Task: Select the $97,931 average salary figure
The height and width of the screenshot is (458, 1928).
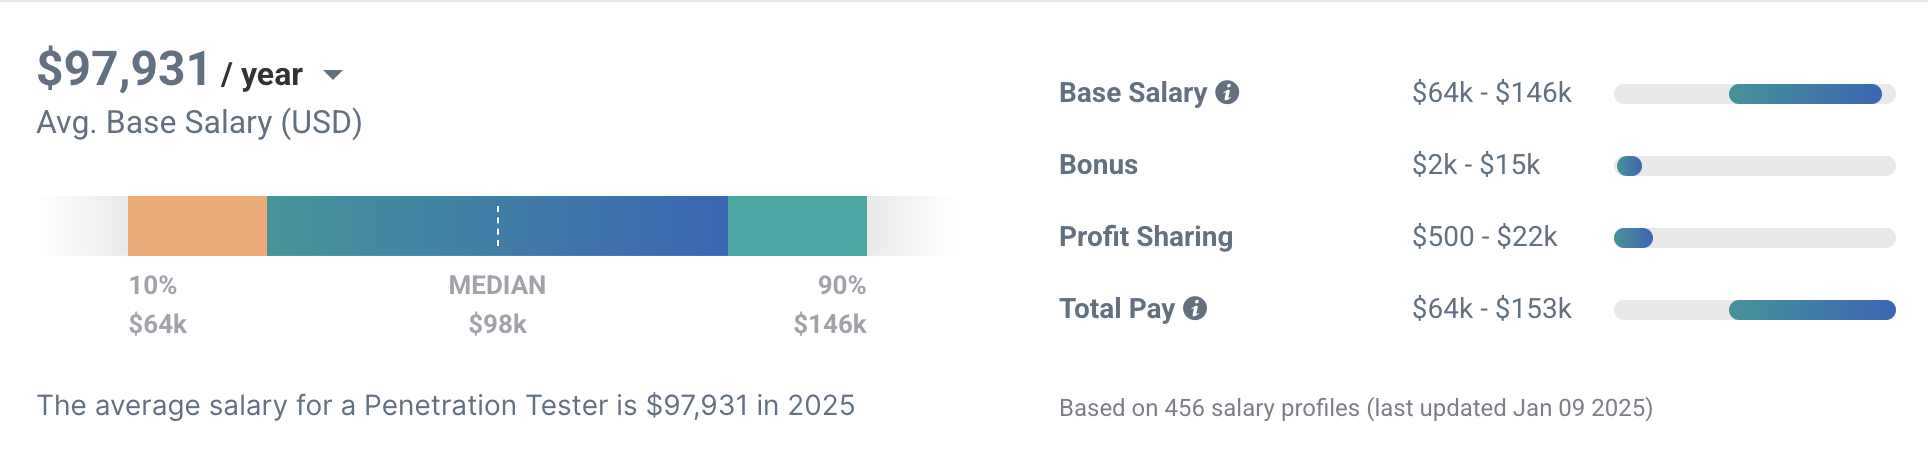Action: tap(123, 69)
